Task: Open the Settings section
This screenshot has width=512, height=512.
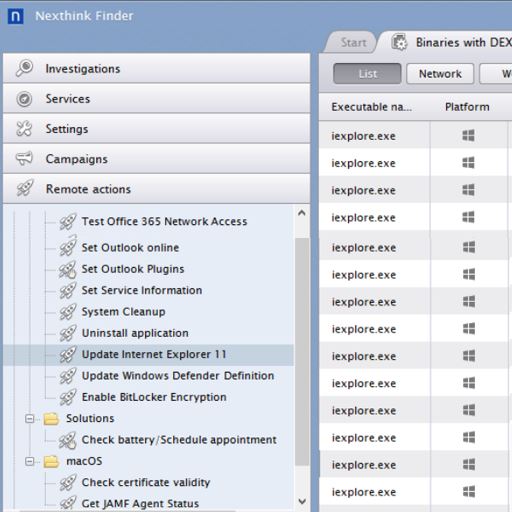Action: click(156, 129)
